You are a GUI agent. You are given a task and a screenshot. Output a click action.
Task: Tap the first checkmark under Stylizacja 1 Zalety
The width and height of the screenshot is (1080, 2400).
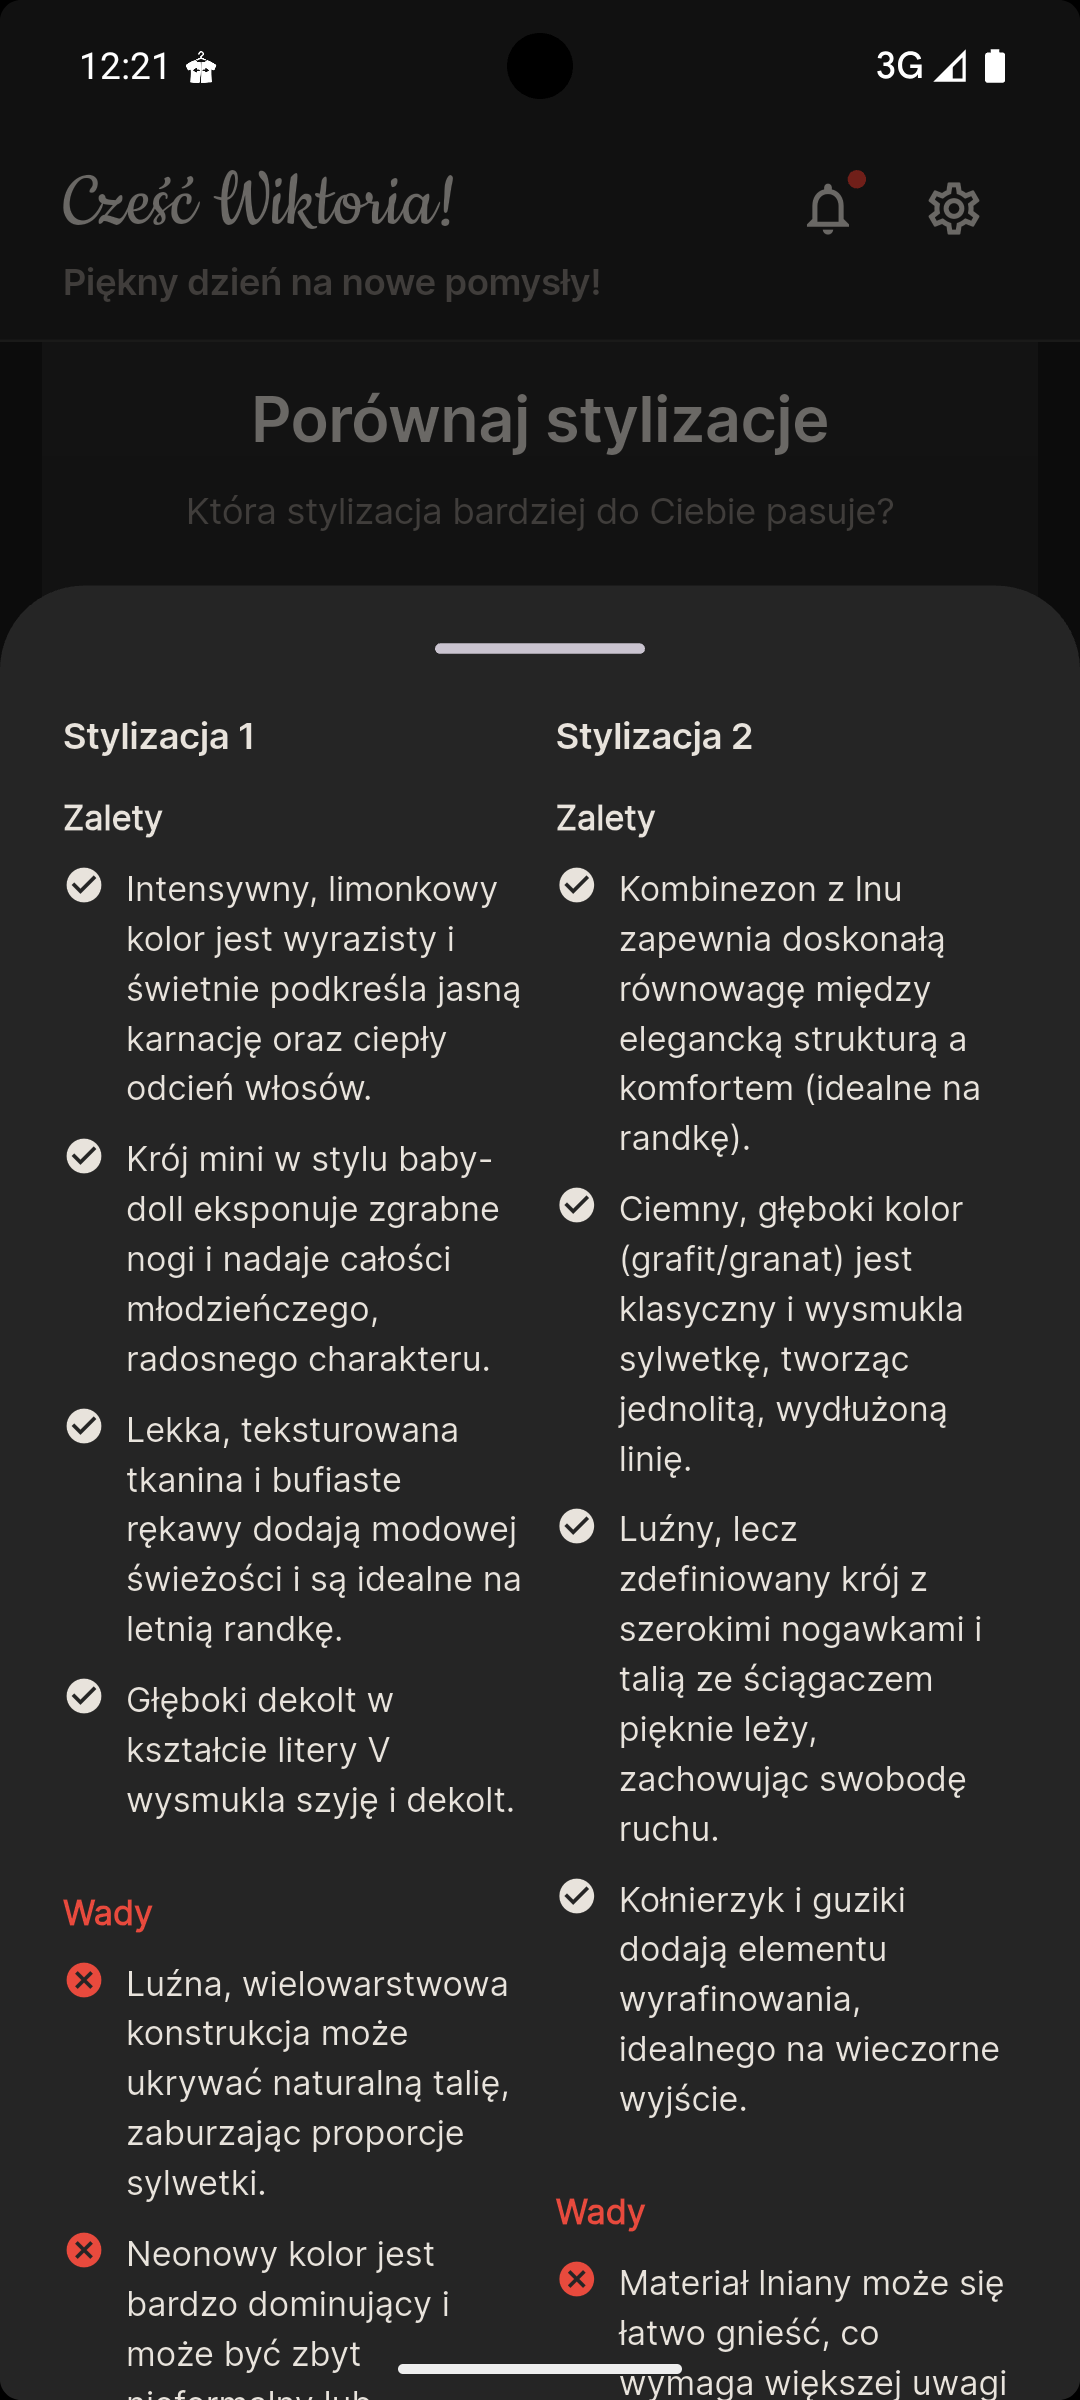(84, 886)
